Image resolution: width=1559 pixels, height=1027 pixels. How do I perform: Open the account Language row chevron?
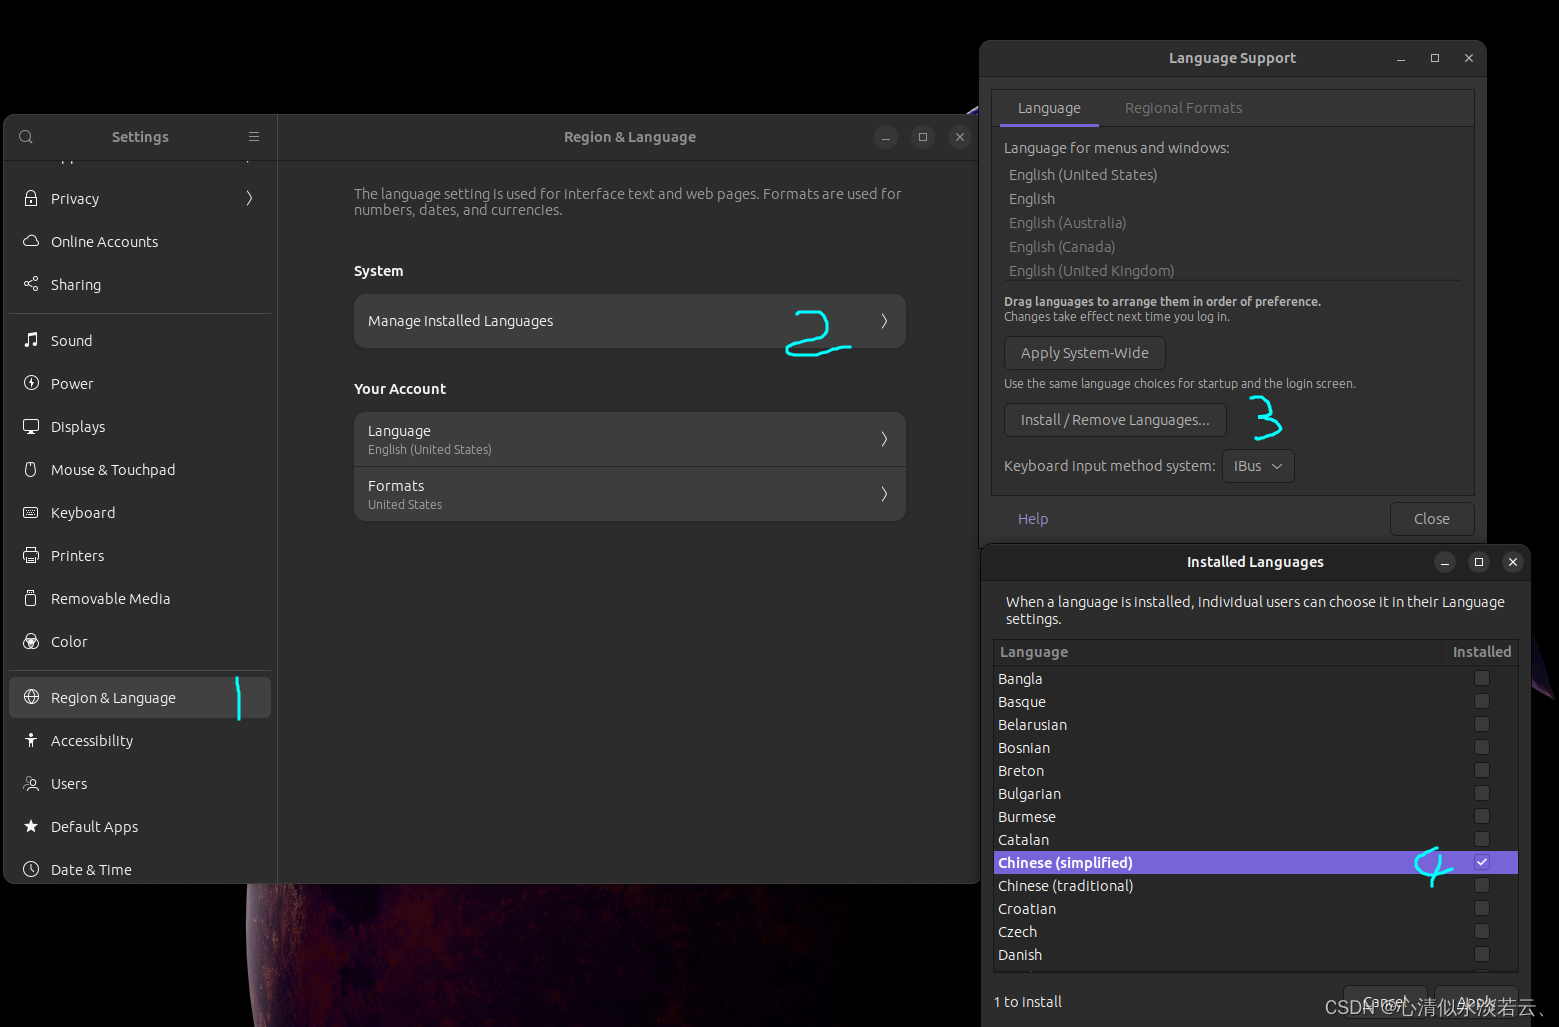pos(884,439)
